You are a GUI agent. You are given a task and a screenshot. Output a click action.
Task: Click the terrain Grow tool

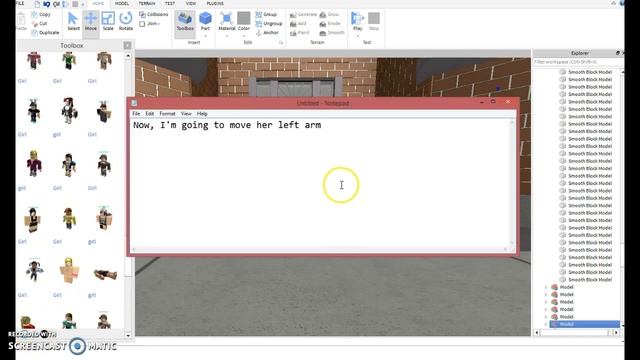point(329,14)
